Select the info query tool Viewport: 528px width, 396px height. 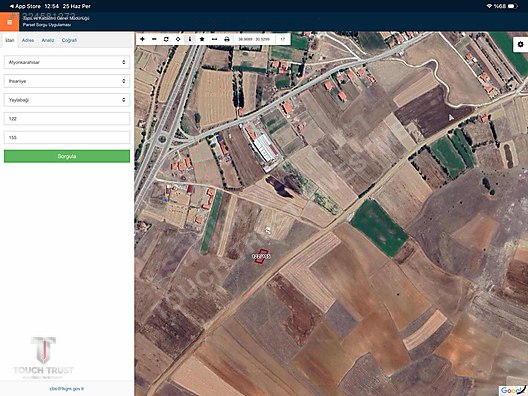pyautogui.click(x=190, y=39)
